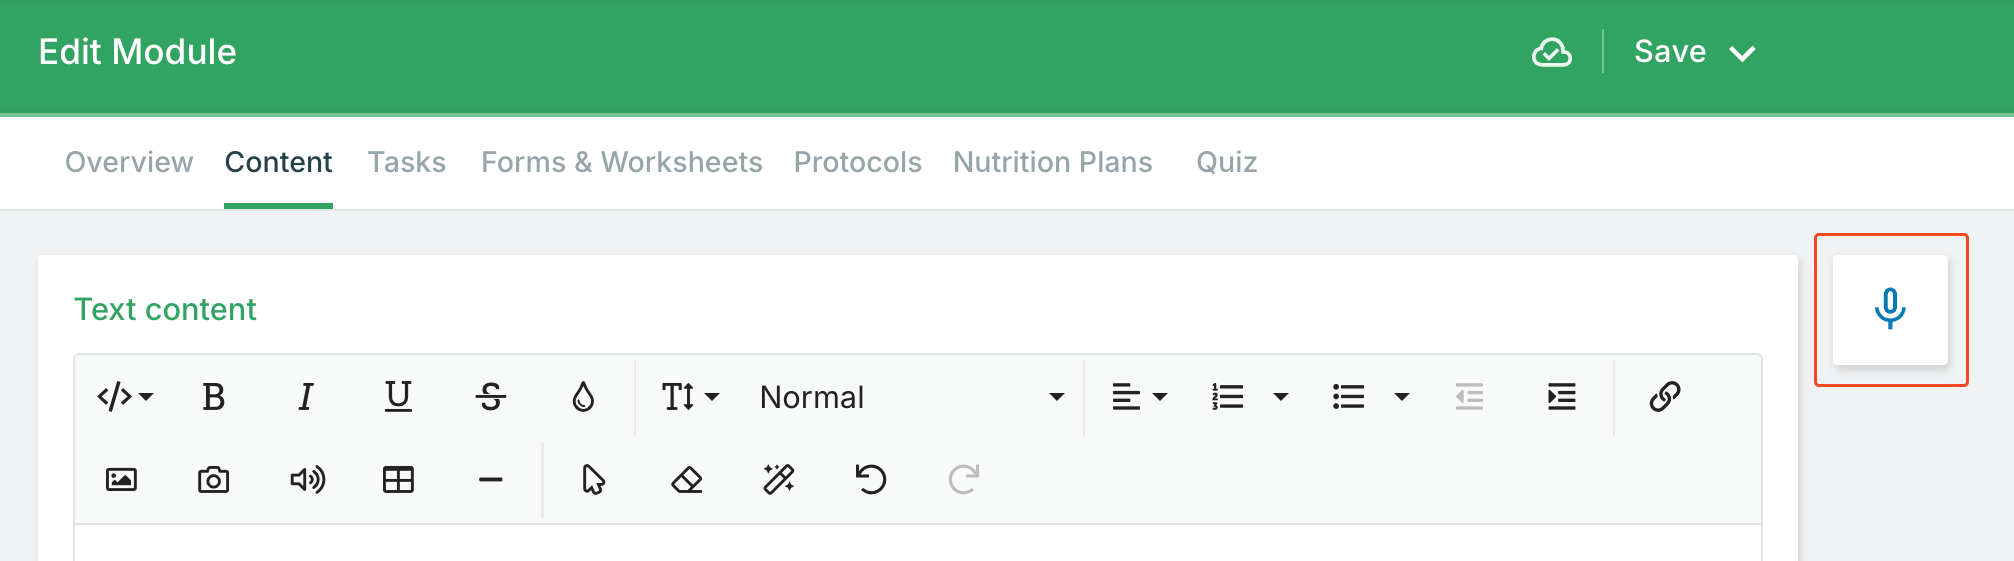Insert audio using the speaker icon
Viewport: 2014px width, 561px height.
click(x=306, y=480)
